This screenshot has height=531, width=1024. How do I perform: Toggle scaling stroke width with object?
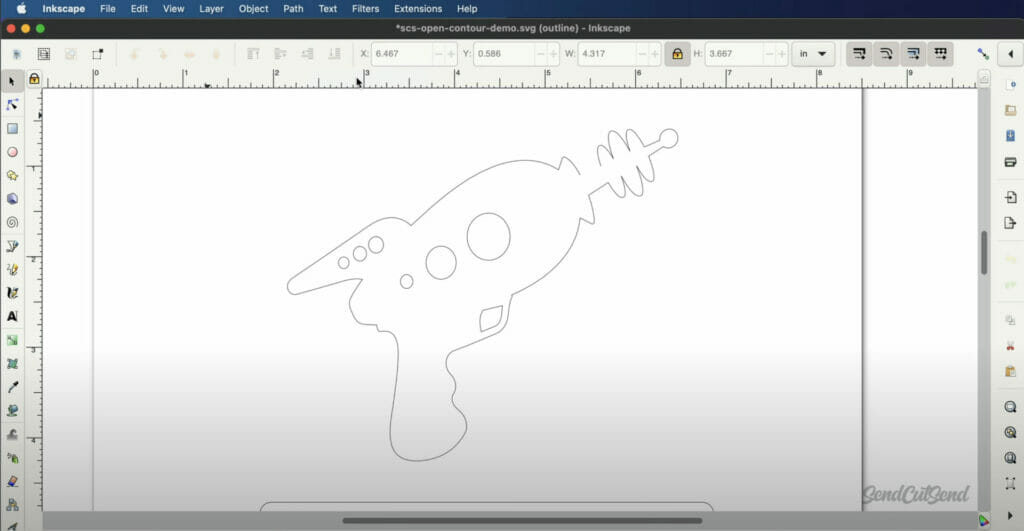coord(858,54)
